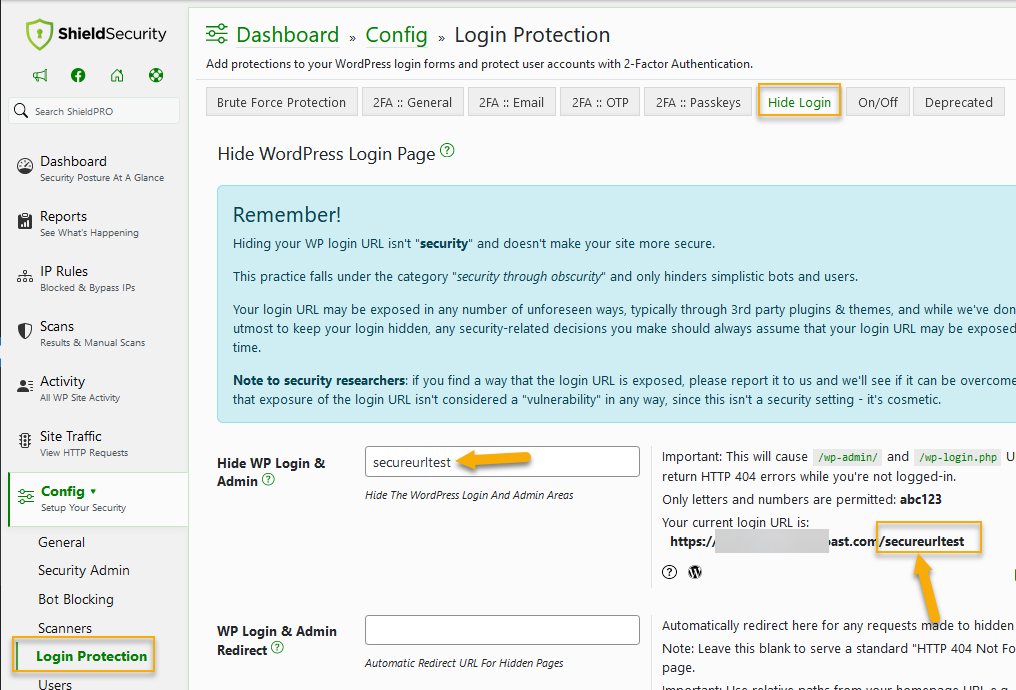The height and width of the screenshot is (690, 1016).
Task: Open help icon beside Hide WP Login & Admin
Action: 268,480
